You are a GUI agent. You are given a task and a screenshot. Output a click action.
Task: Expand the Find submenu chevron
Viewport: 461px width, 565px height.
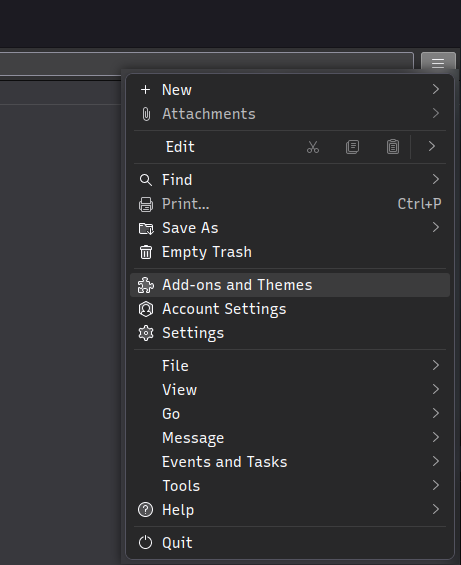tap(436, 179)
